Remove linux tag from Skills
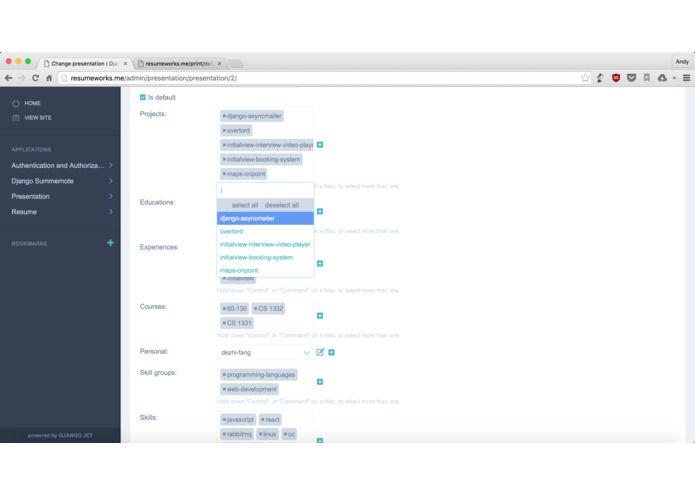The image size is (695, 494). point(260,434)
